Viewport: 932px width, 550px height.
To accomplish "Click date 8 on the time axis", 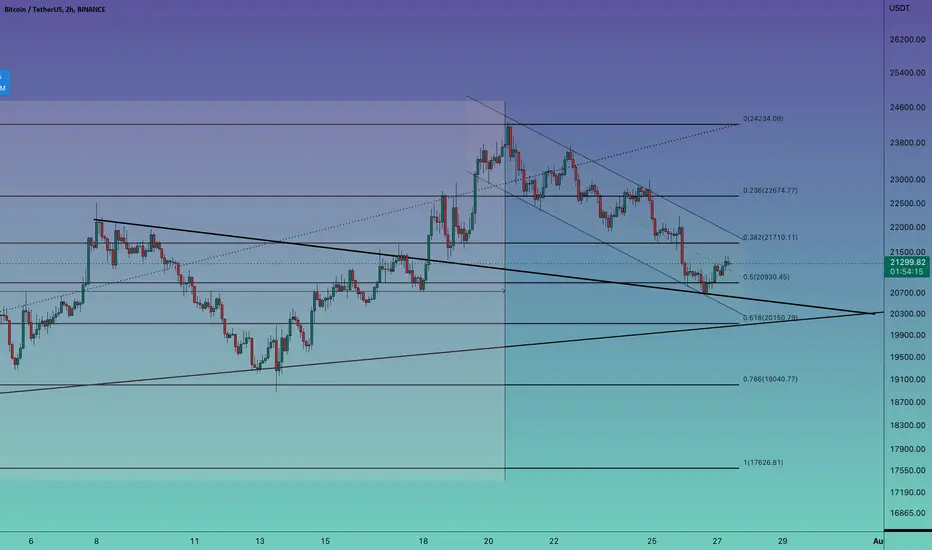I will click(x=96, y=541).
